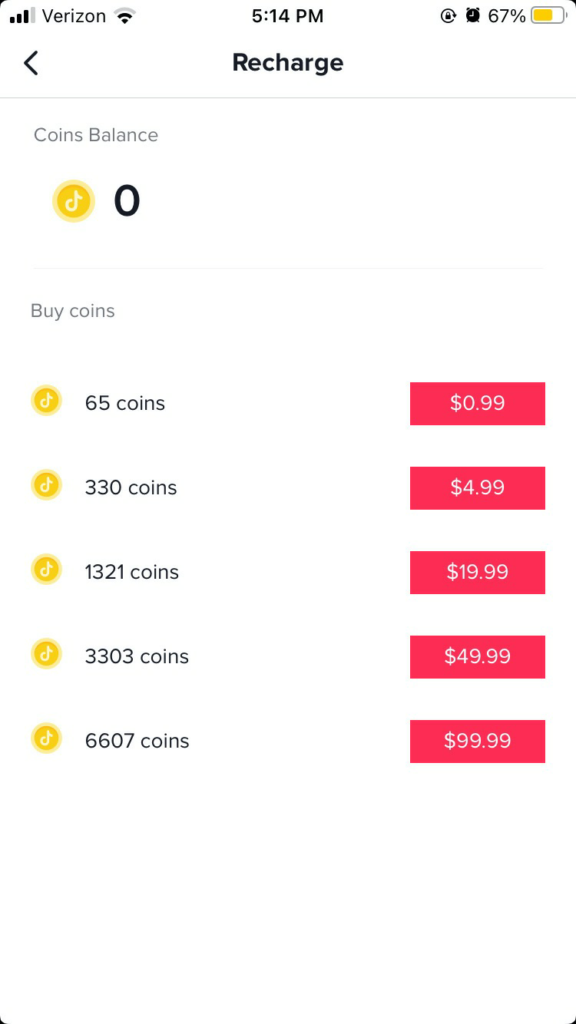Select the Coins Balance label

[x=95, y=135]
